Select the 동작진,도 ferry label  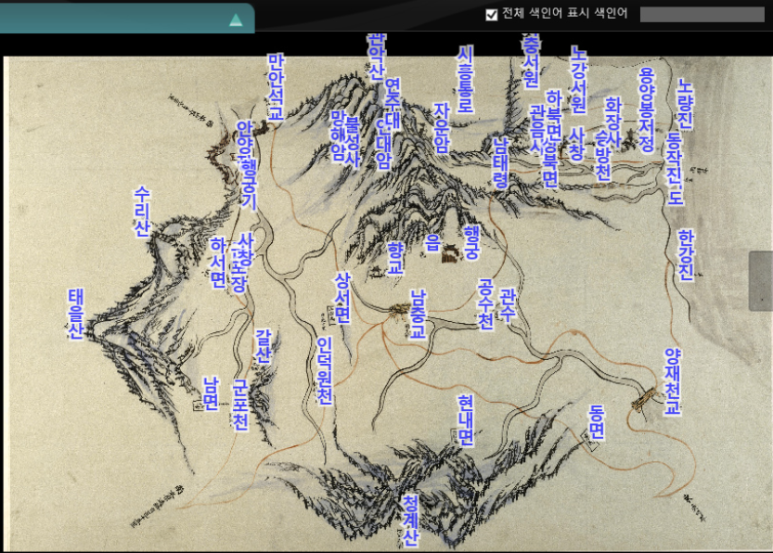pos(675,169)
